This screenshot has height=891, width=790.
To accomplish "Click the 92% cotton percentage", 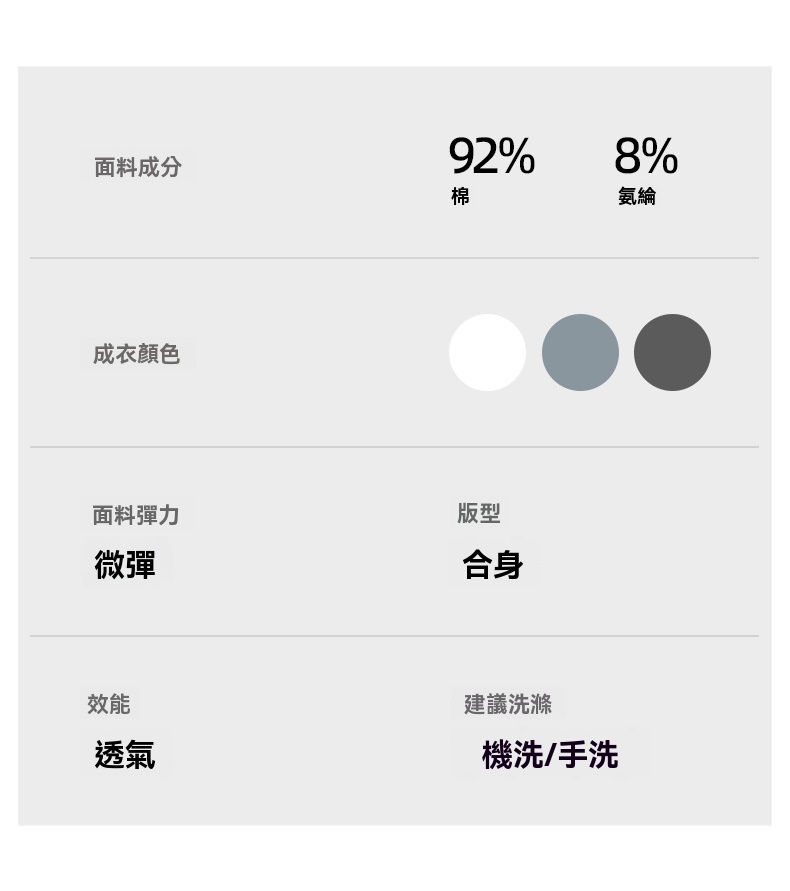I will coord(491,156).
